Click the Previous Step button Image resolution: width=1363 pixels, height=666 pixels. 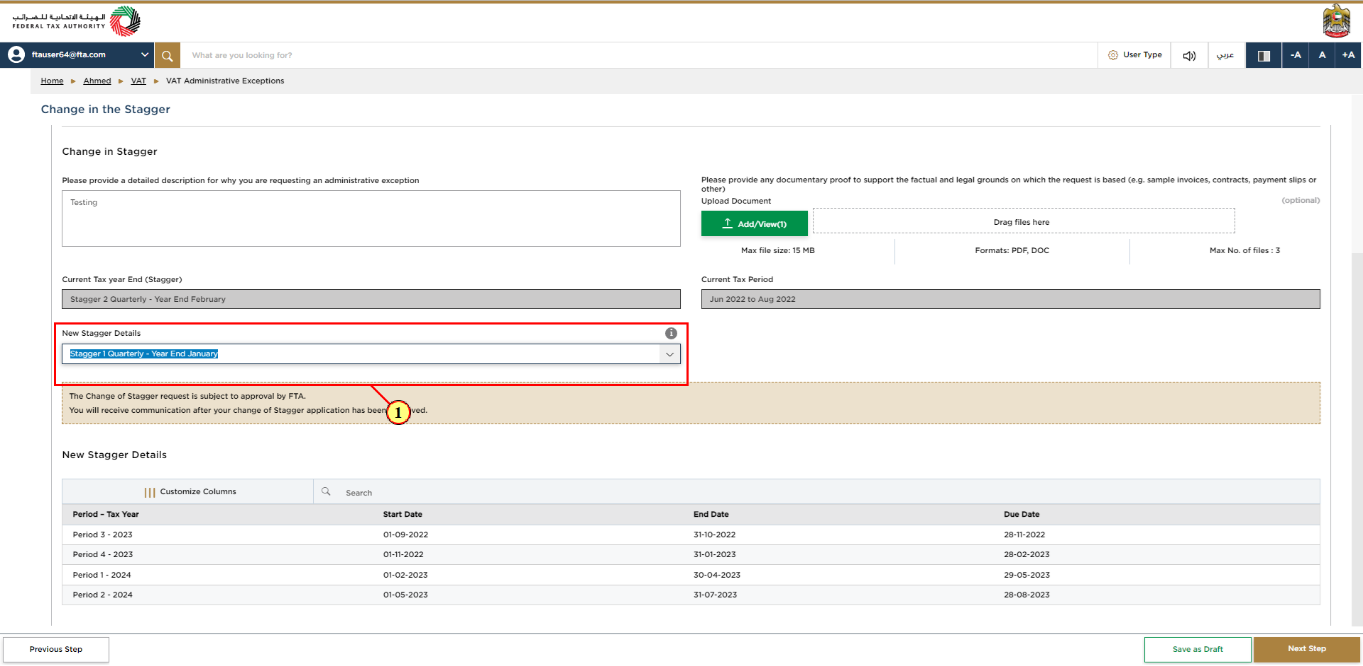tap(56, 649)
